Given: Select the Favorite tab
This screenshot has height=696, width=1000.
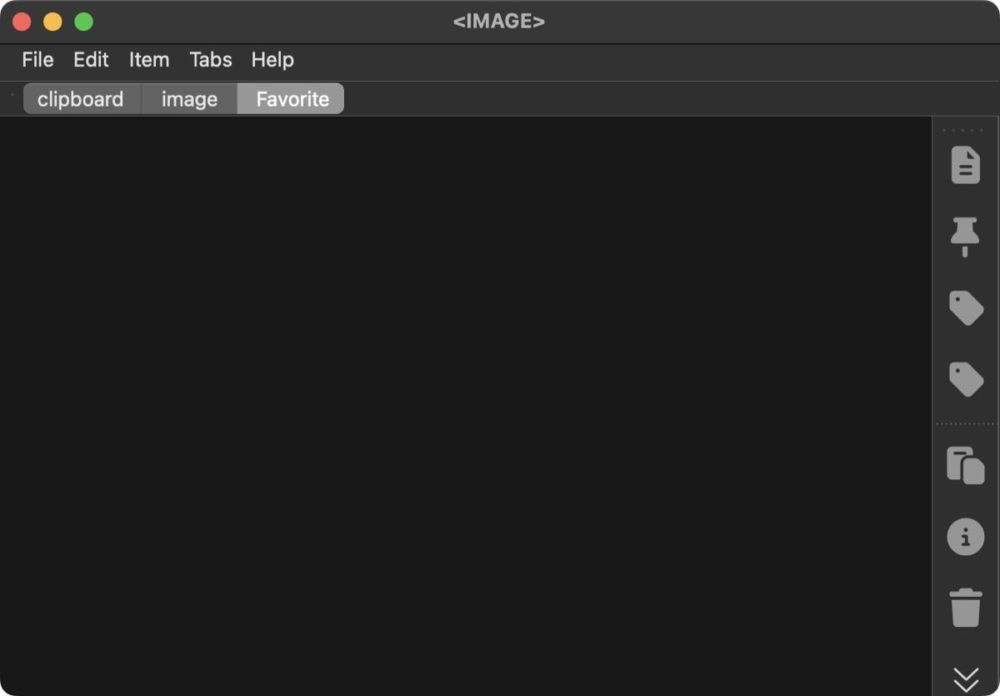Looking at the screenshot, I should pos(291,99).
